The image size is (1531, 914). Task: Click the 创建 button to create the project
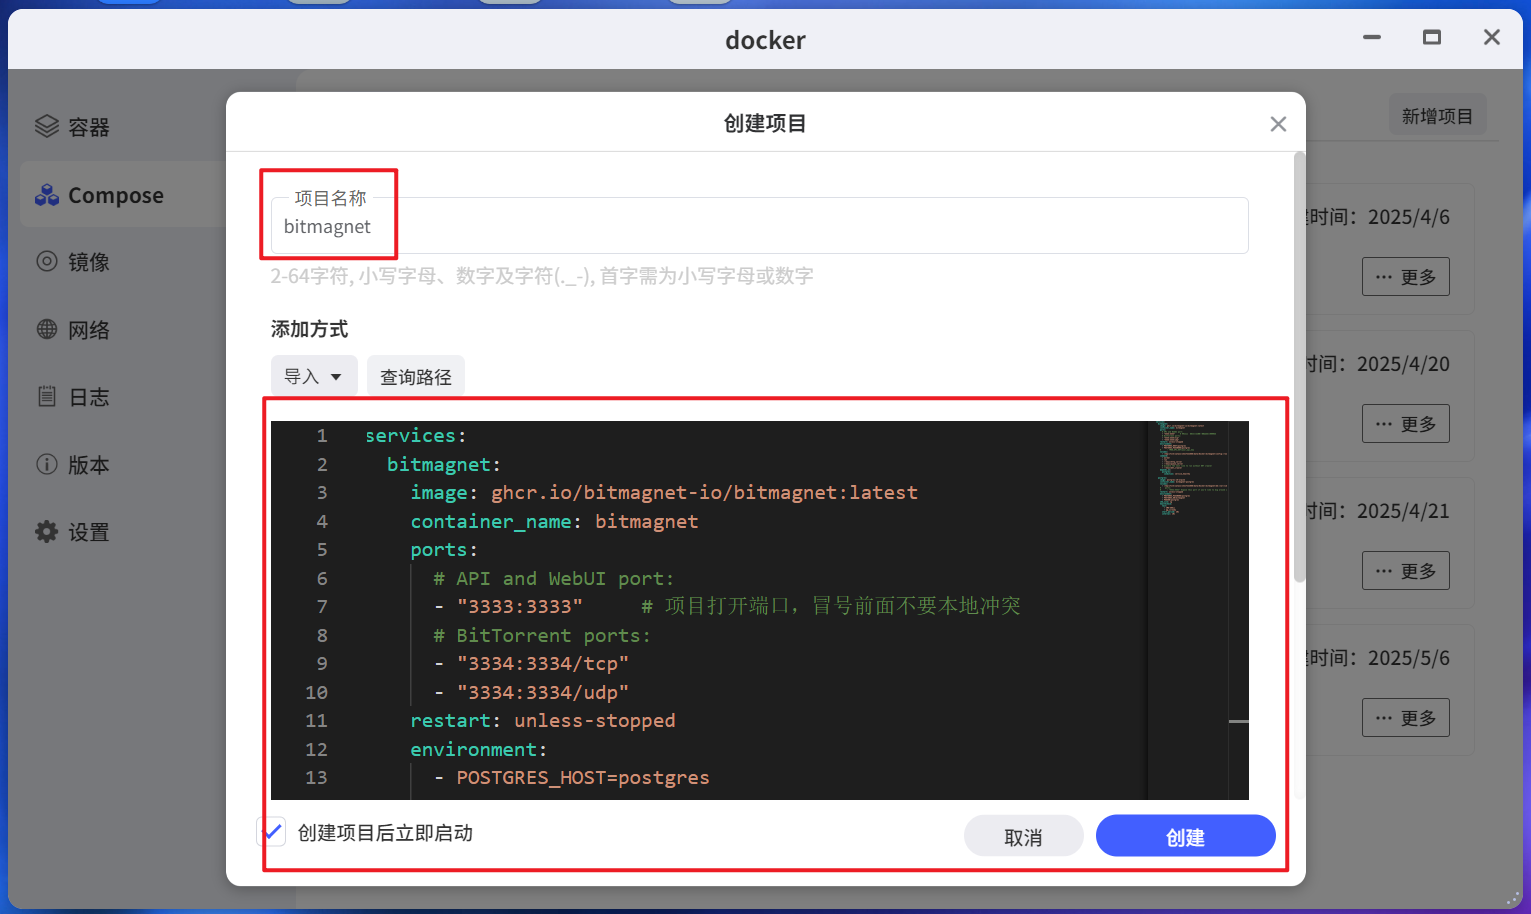click(x=1185, y=836)
